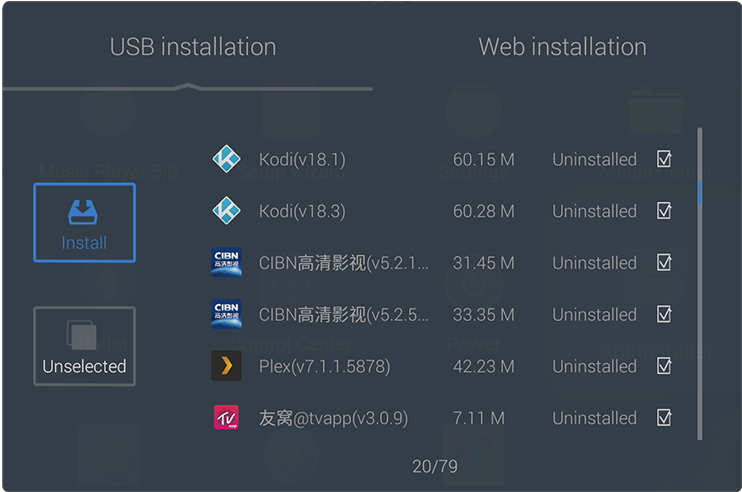Click the download tray icon above Install
Screen dimensions: 742x492
[83, 212]
